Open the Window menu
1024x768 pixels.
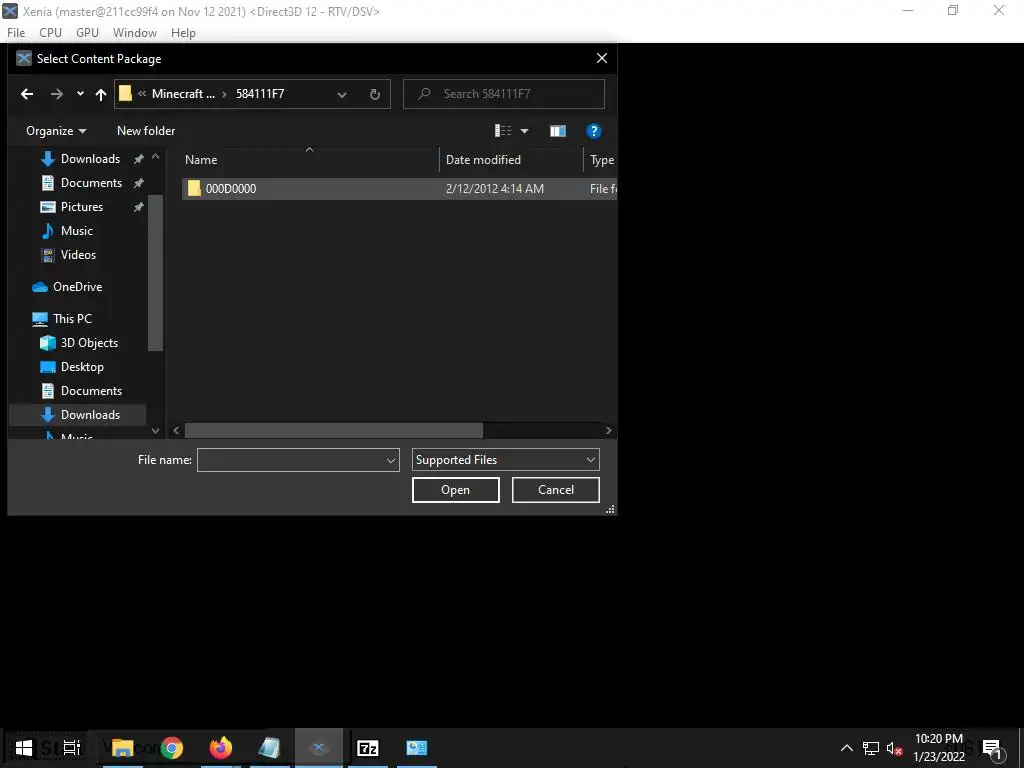(x=135, y=33)
